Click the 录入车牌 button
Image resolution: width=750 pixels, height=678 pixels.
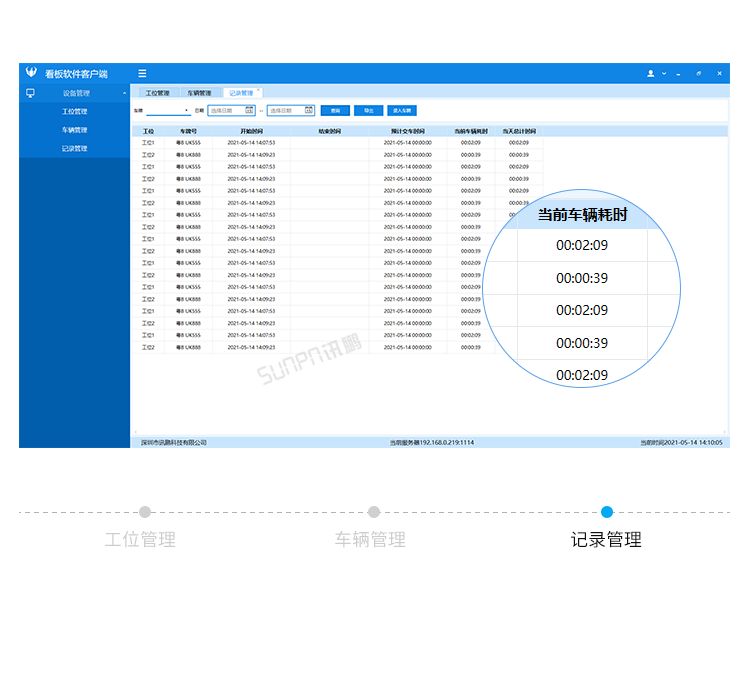(x=402, y=111)
